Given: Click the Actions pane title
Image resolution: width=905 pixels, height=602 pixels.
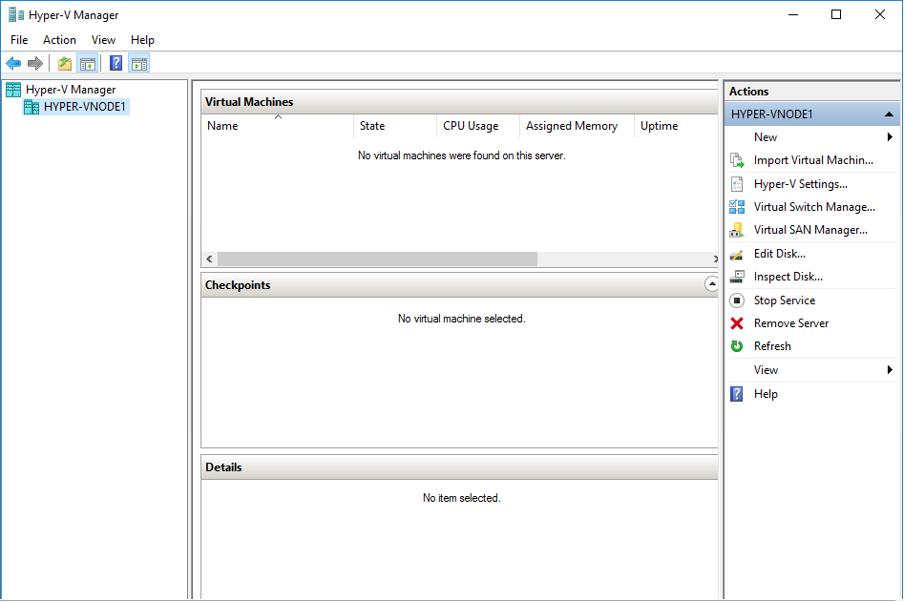Looking at the screenshot, I should point(749,91).
